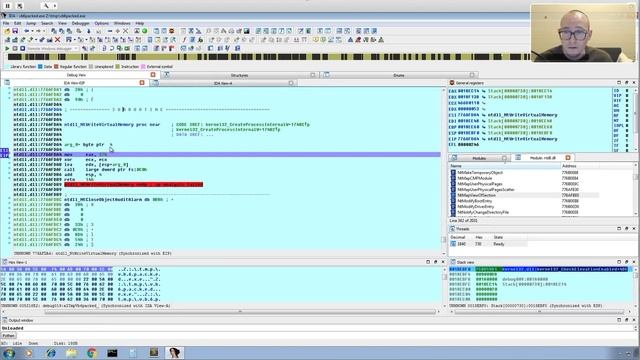
Task: Open the Options menu
Action: pyautogui.click(x=102, y=23)
